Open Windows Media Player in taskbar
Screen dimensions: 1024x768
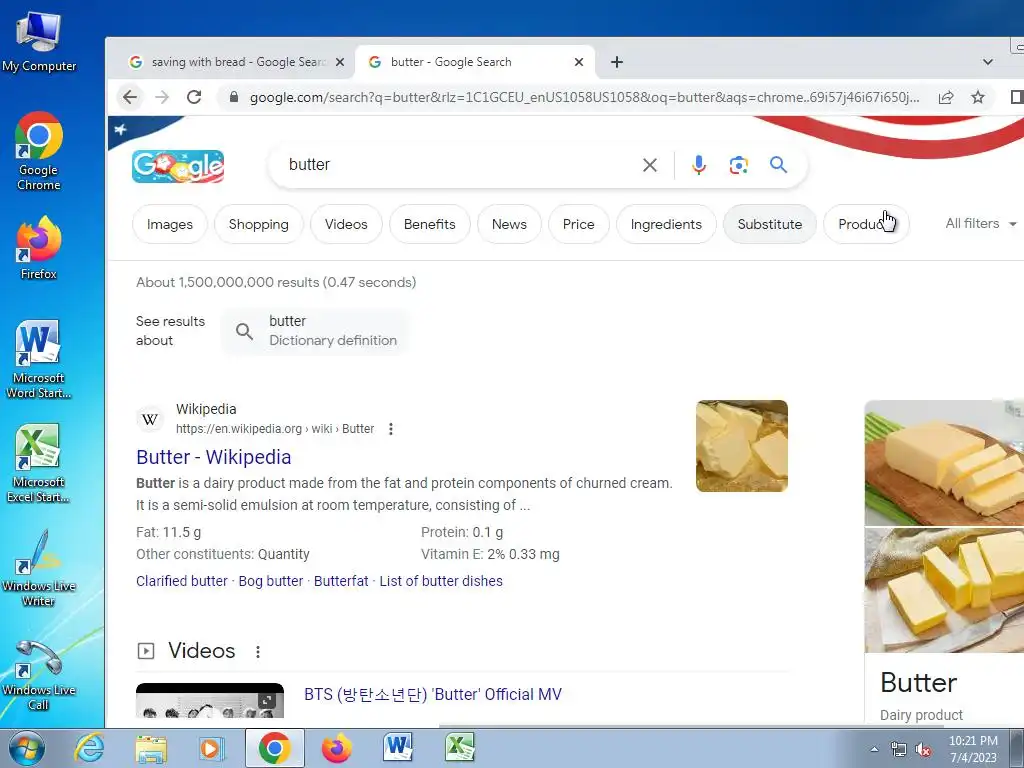212,748
